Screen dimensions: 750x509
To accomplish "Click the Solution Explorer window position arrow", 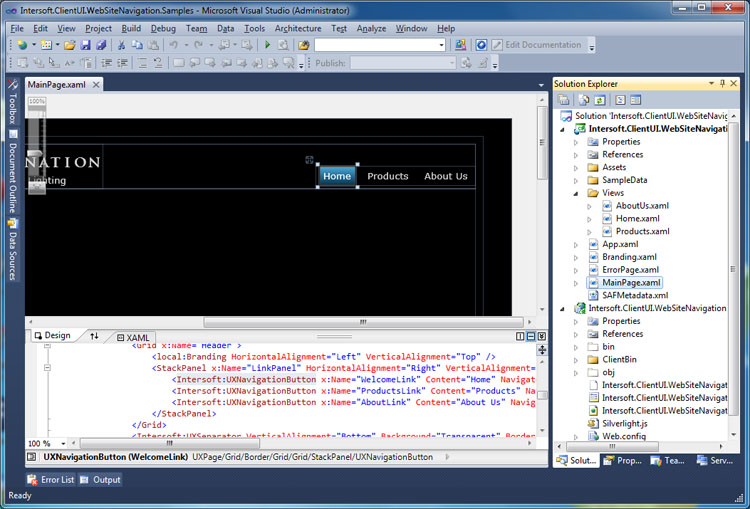I will point(711,83).
